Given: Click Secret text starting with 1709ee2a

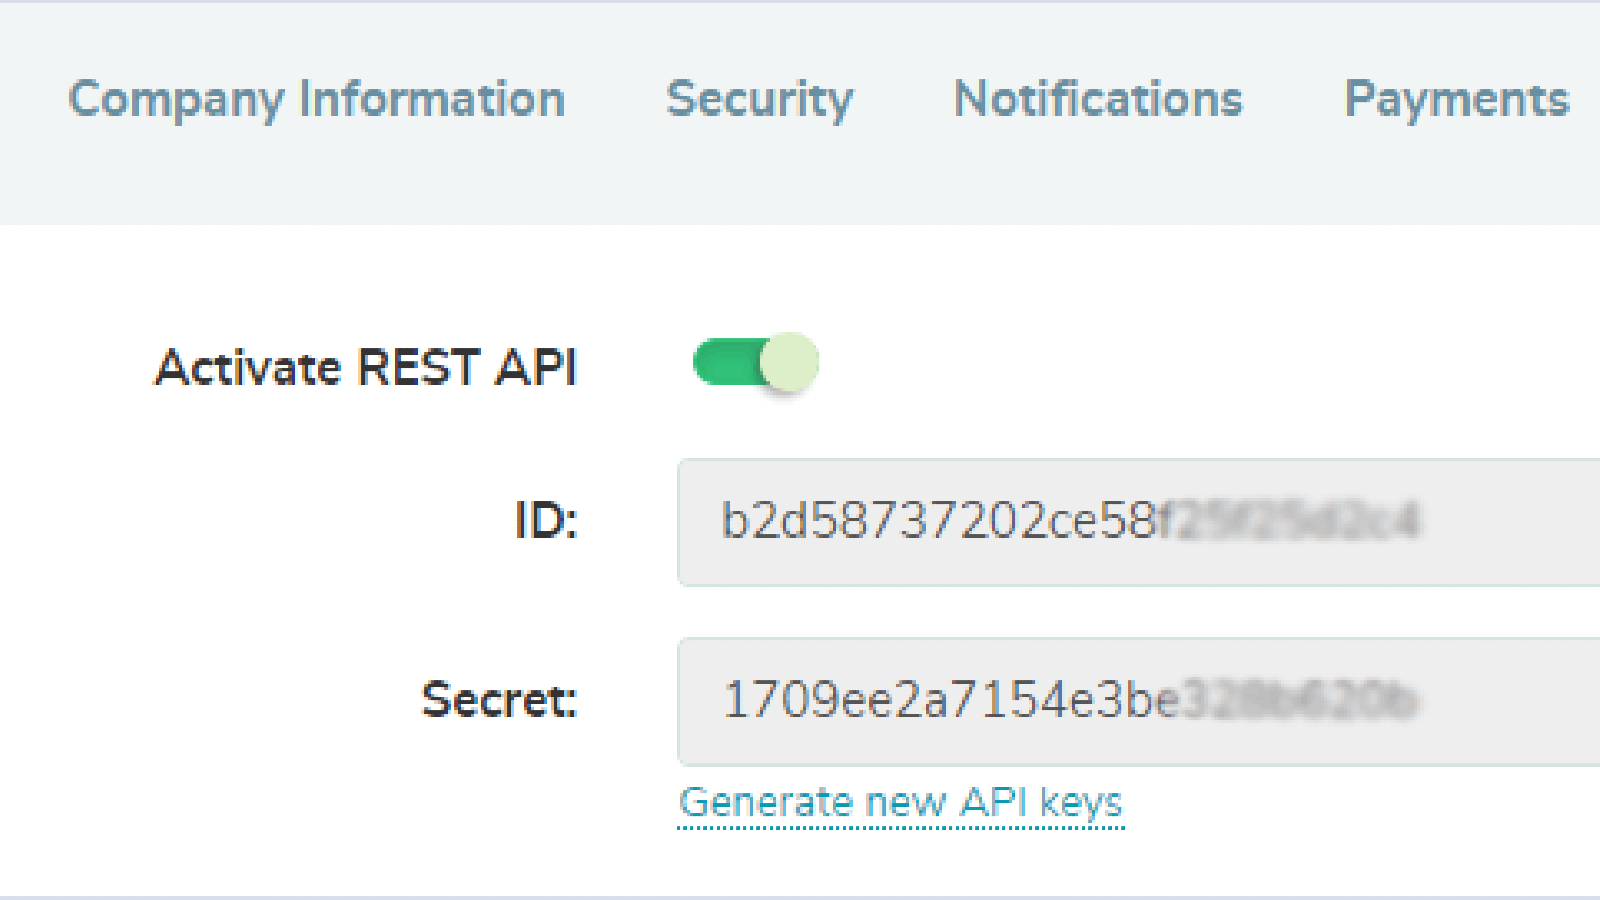Looking at the screenshot, I should (x=950, y=700).
